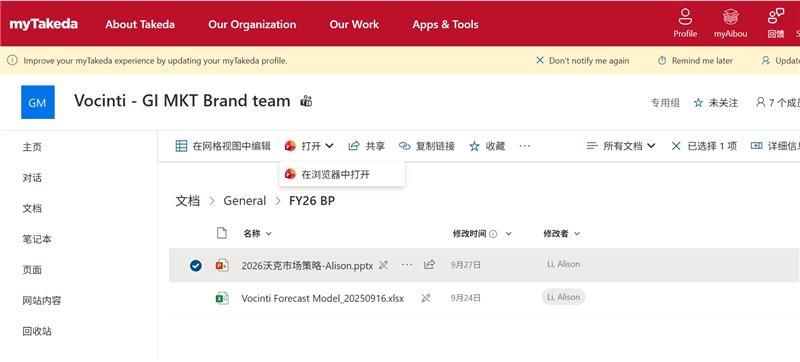
Task: Open the myAibou assistant icon
Action: pyautogui.click(x=731, y=23)
